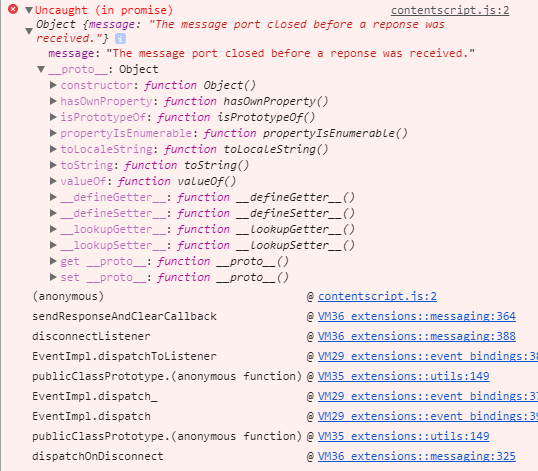The image size is (538, 471).
Task: Open VM36 extensions::messaging:364 link
Action: coord(417,316)
